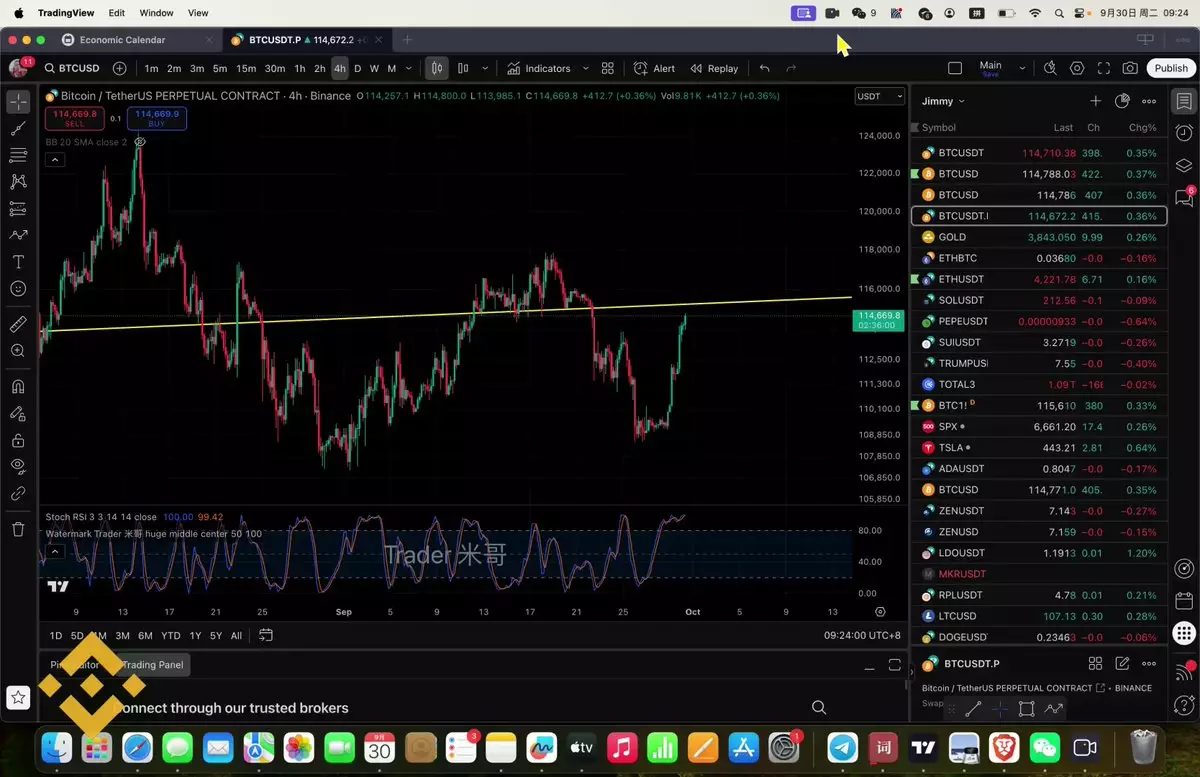Image resolution: width=1200 pixels, height=777 pixels.
Task: Click the Replay button
Action: (x=714, y=69)
